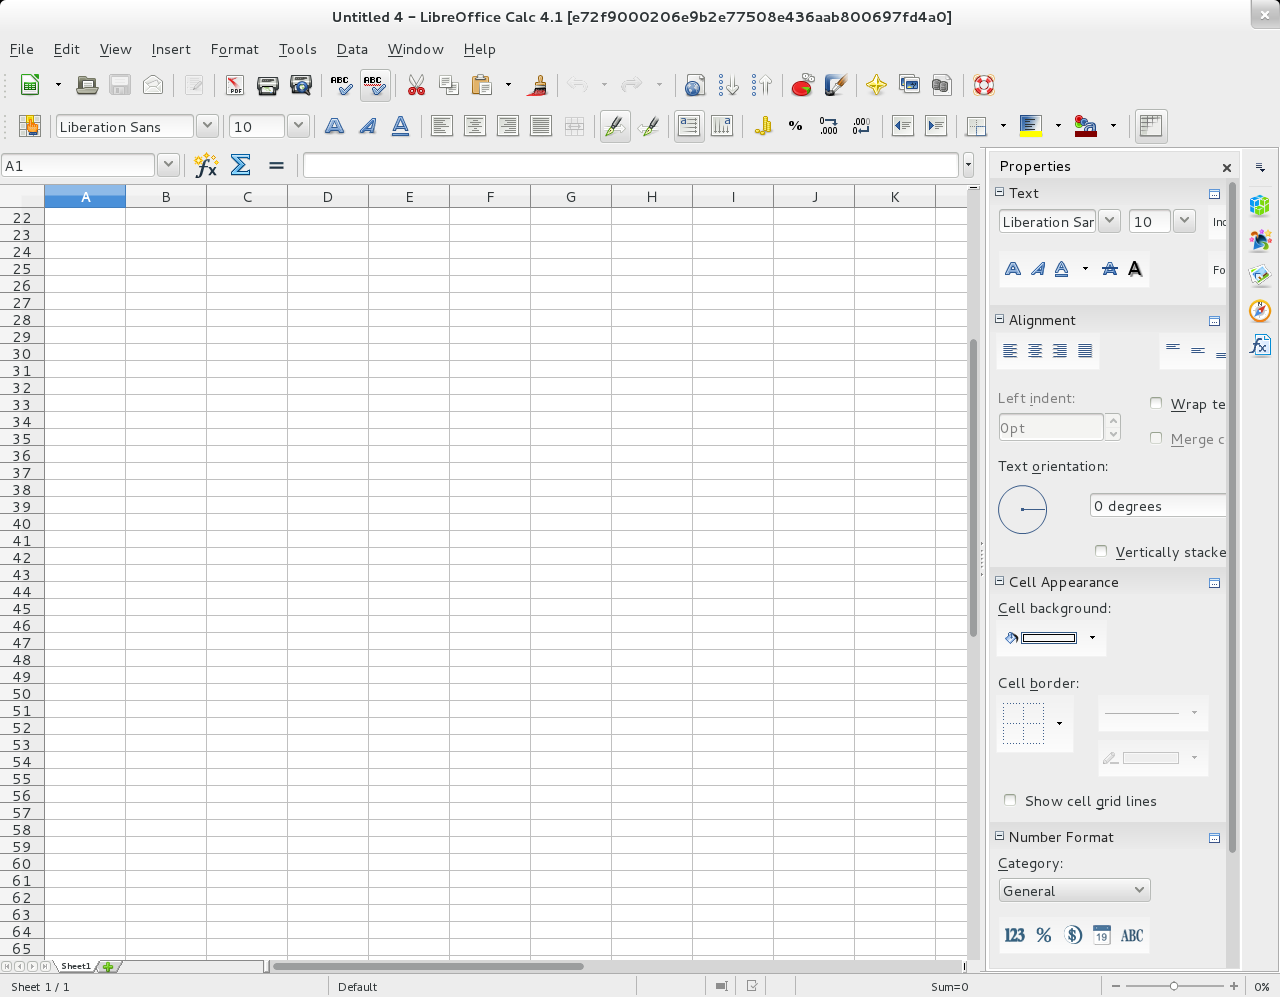The width and height of the screenshot is (1280, 997).
Task: Add a new sheet with plus button
Action: tap(108, 966)
